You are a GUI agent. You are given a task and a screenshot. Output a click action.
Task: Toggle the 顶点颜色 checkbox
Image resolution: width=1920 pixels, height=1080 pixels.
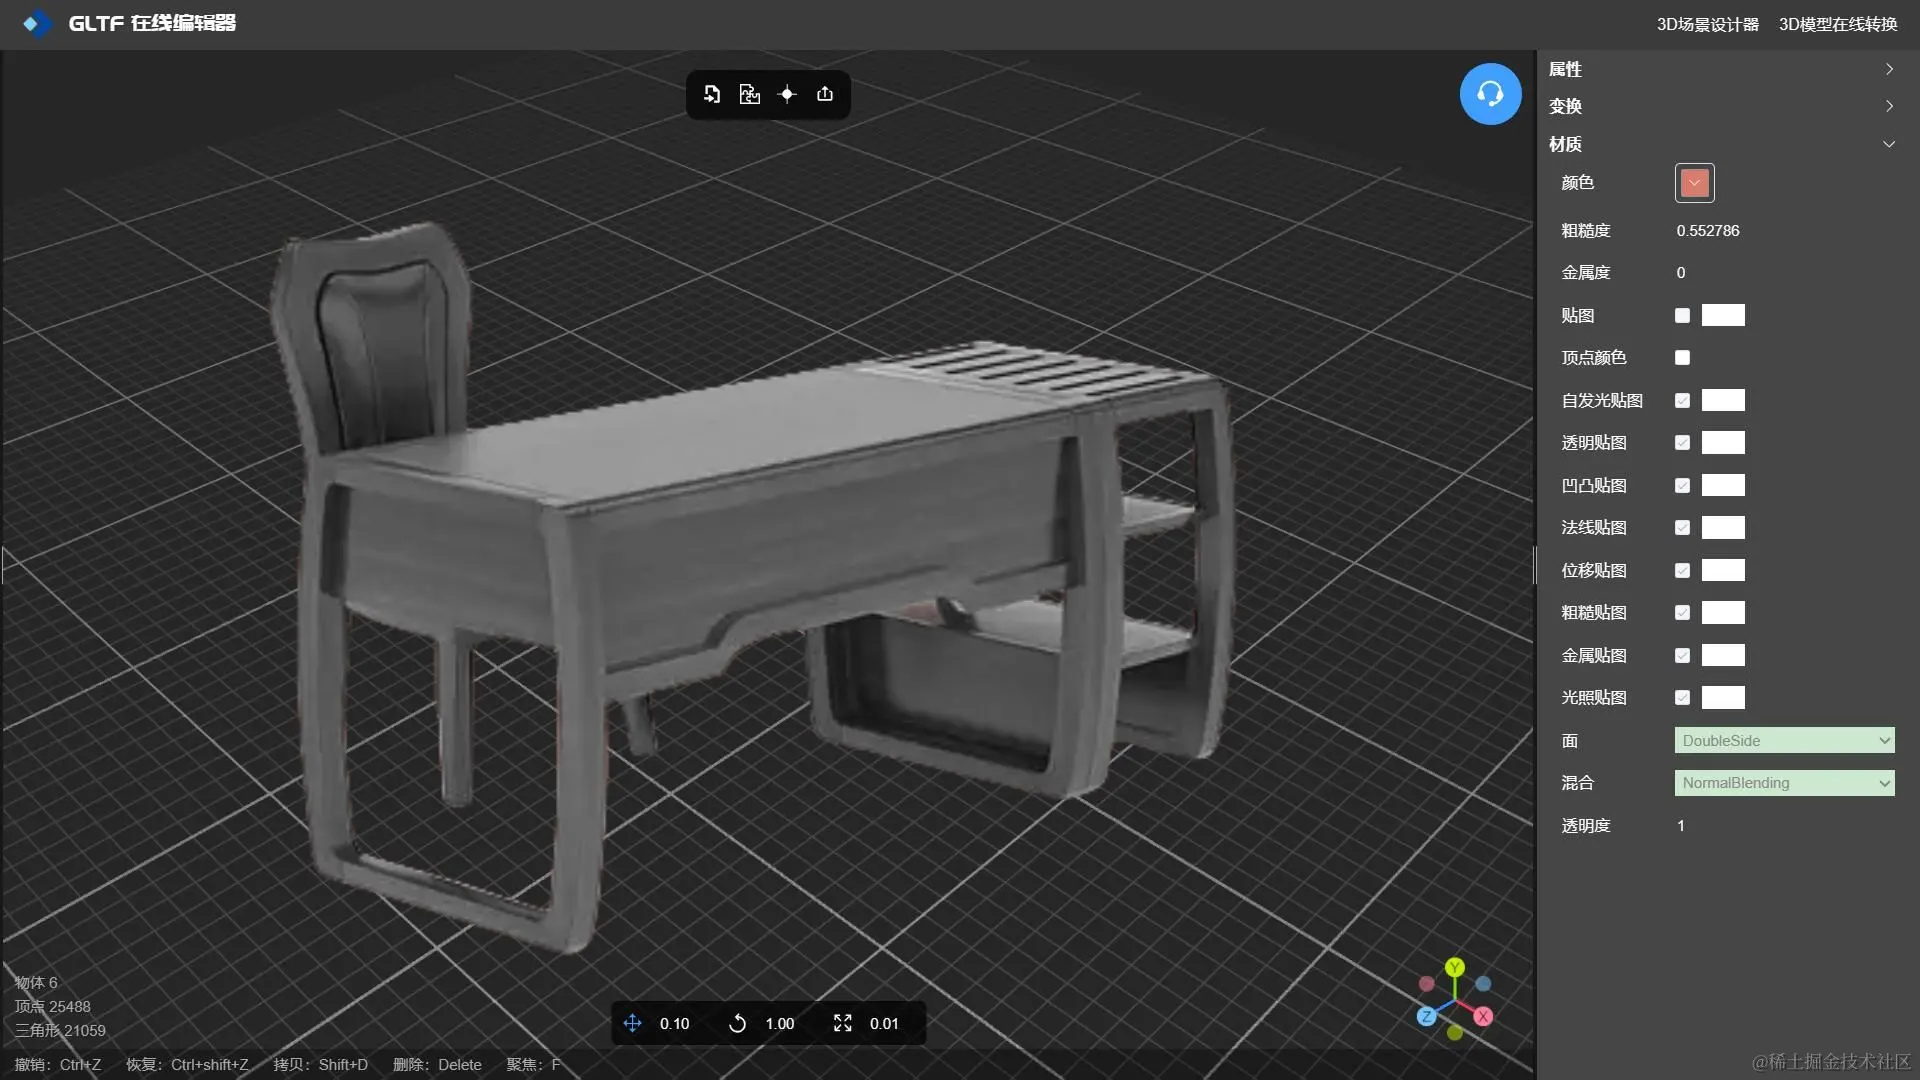tap(1682, 358)
